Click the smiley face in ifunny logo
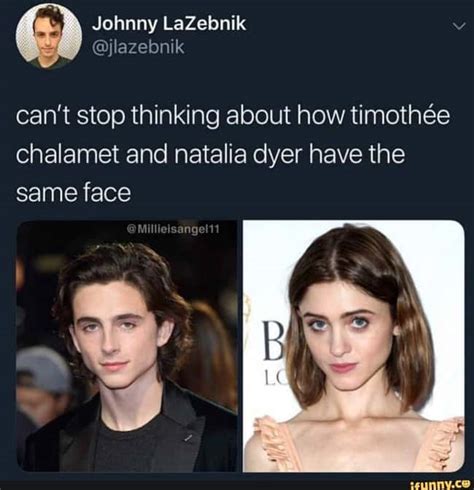 (466, 484)
